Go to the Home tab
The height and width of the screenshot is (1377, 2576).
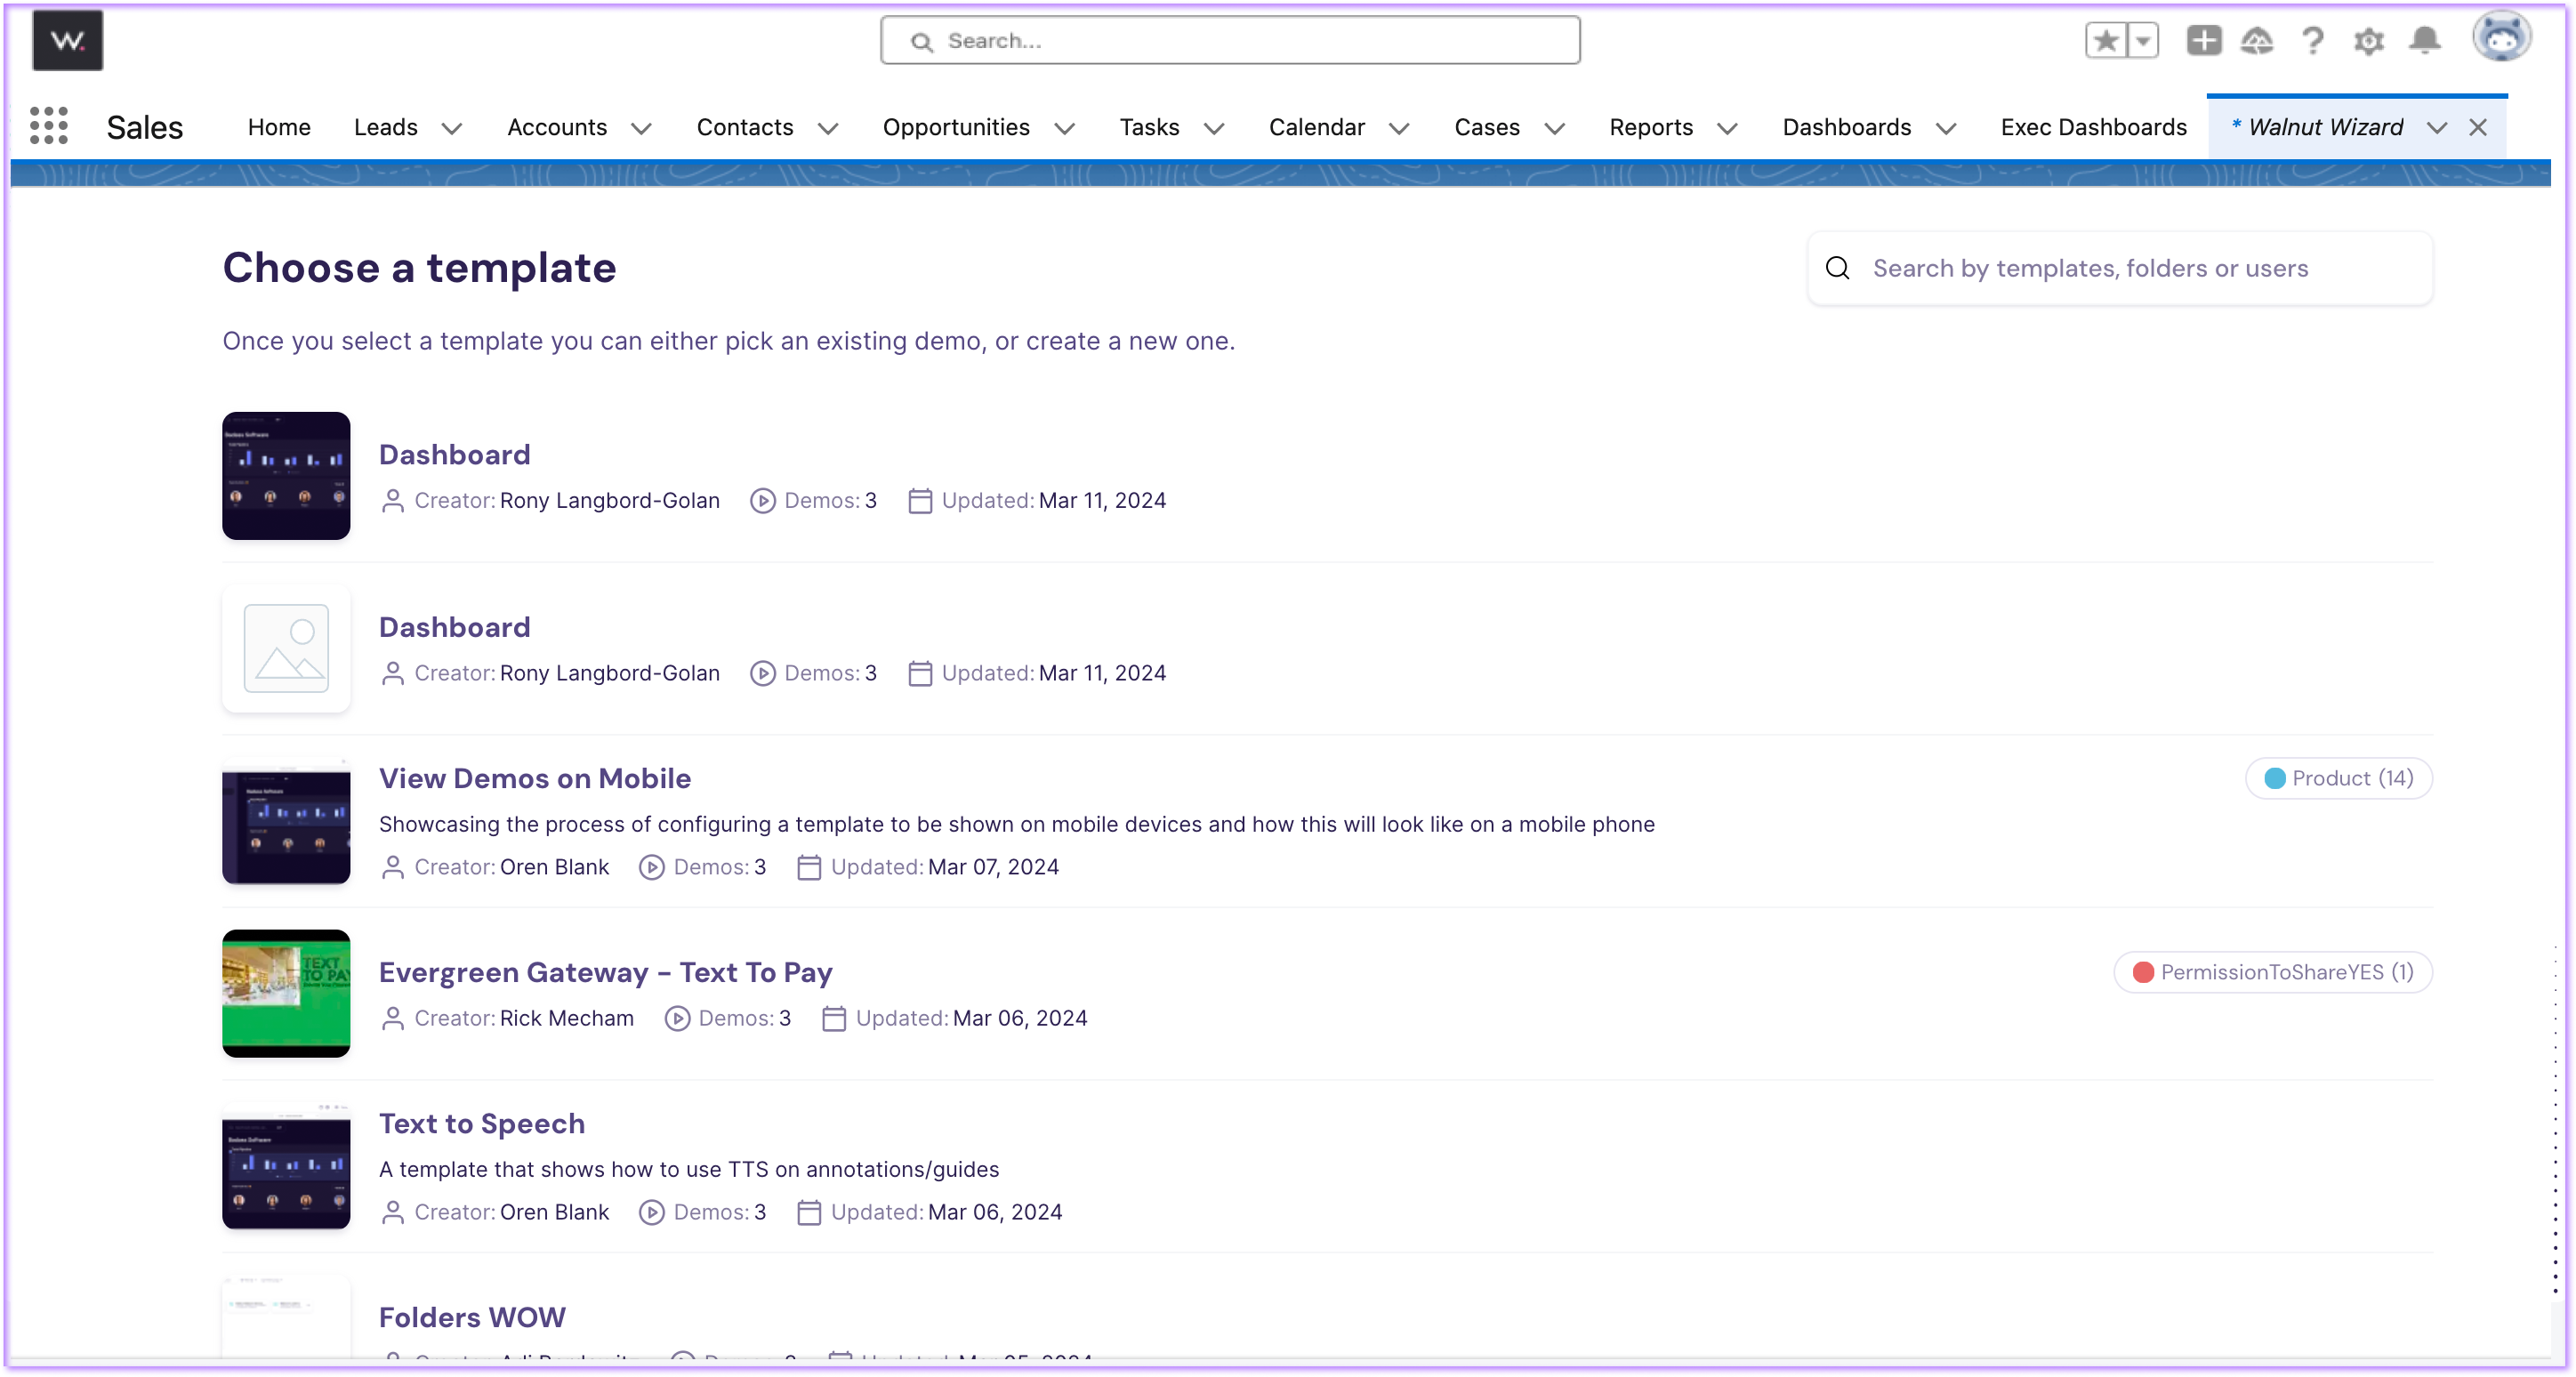(x=279, y=127)
